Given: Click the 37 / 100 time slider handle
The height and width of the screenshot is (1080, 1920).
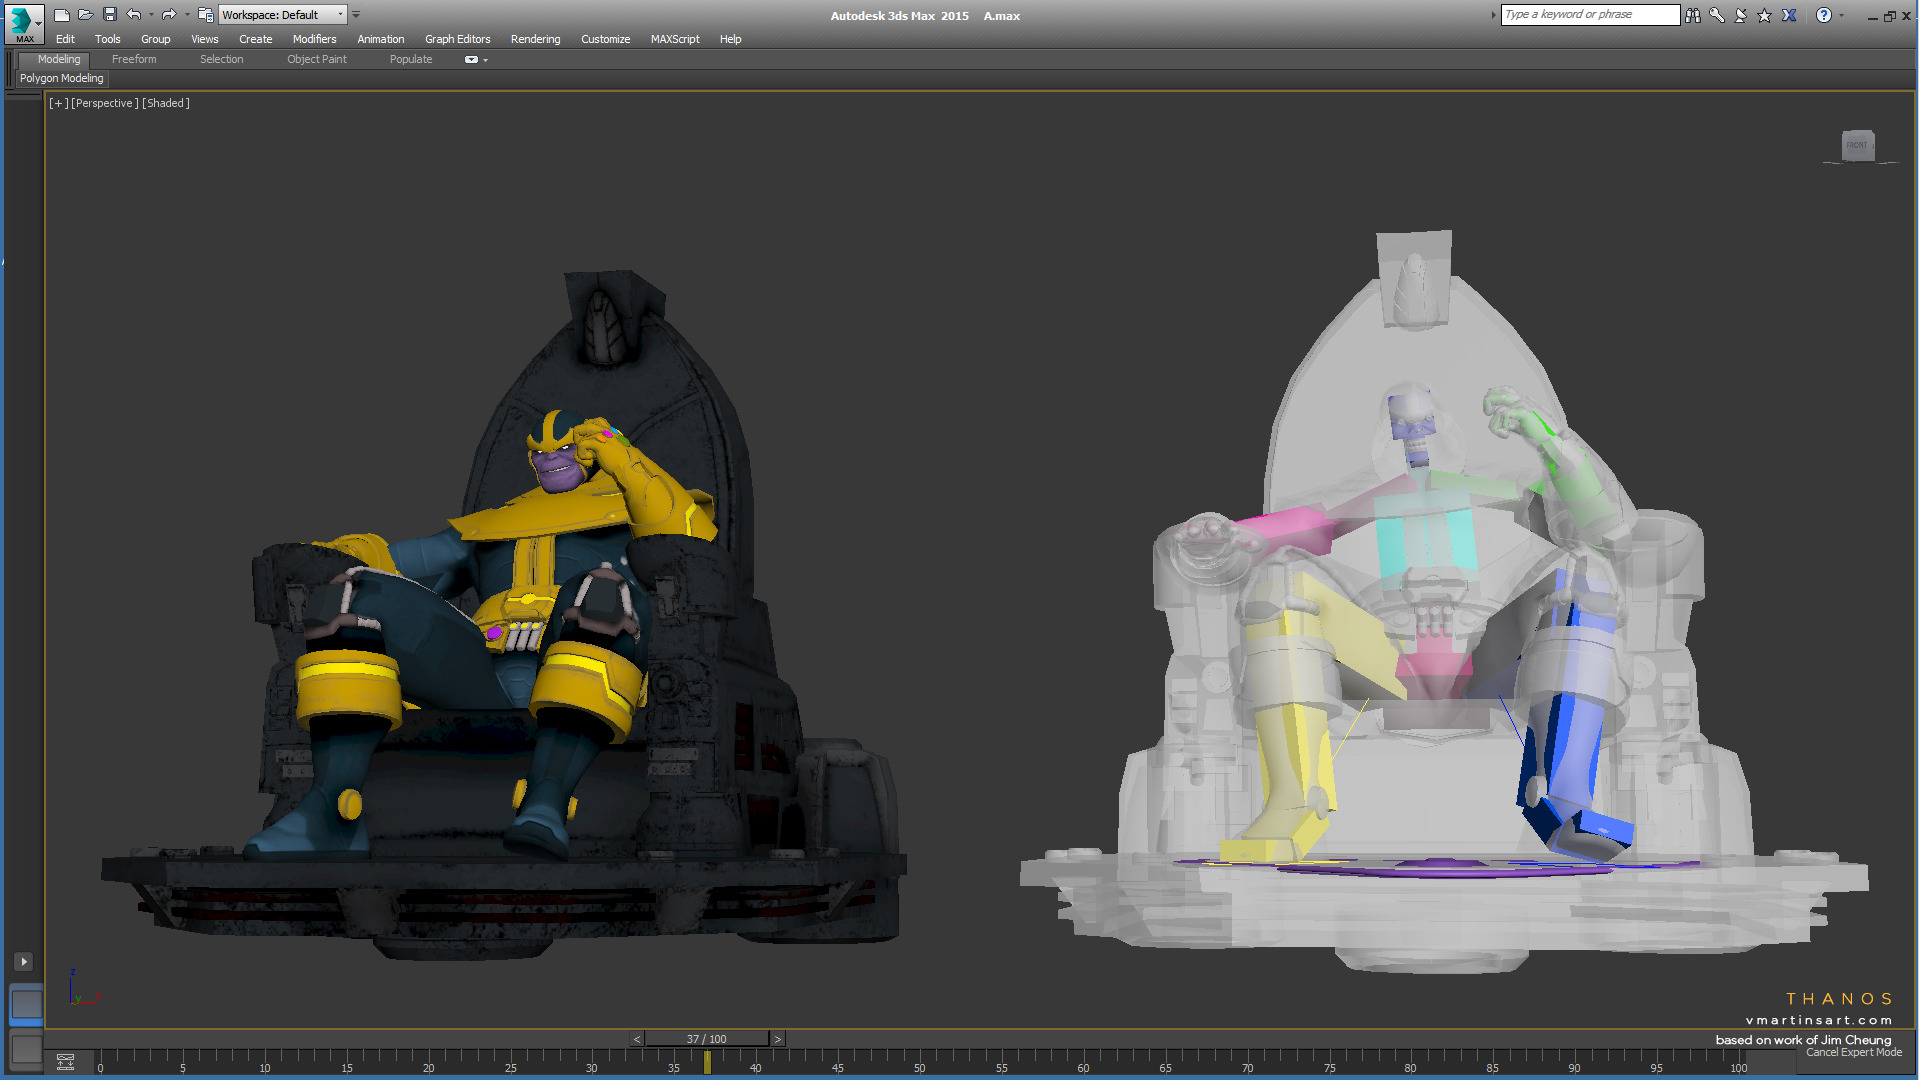Looking at the screenshot, I should (707, 1039).
